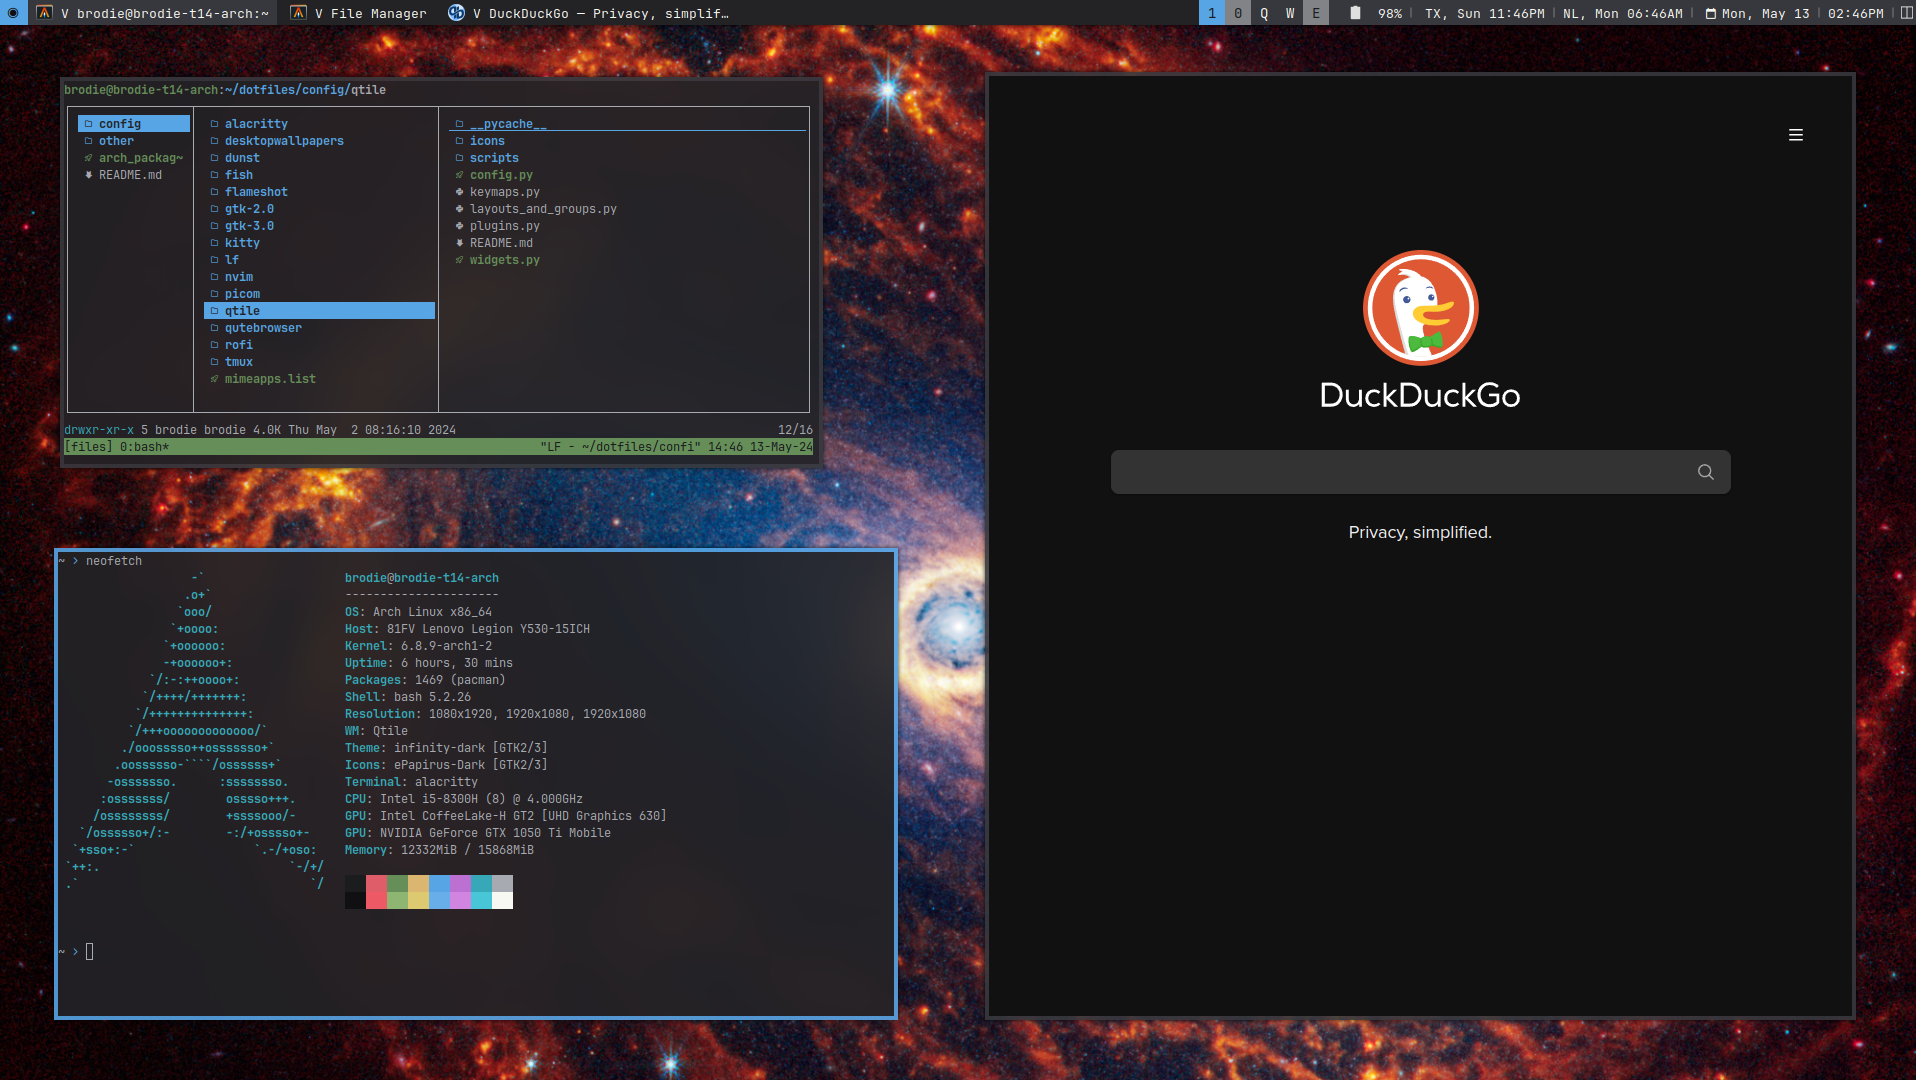The width and height of the screenshot is (1916, 1080).
Task: Click the folder icon beside qutebrowser
Action: click(x=214, y=328)
